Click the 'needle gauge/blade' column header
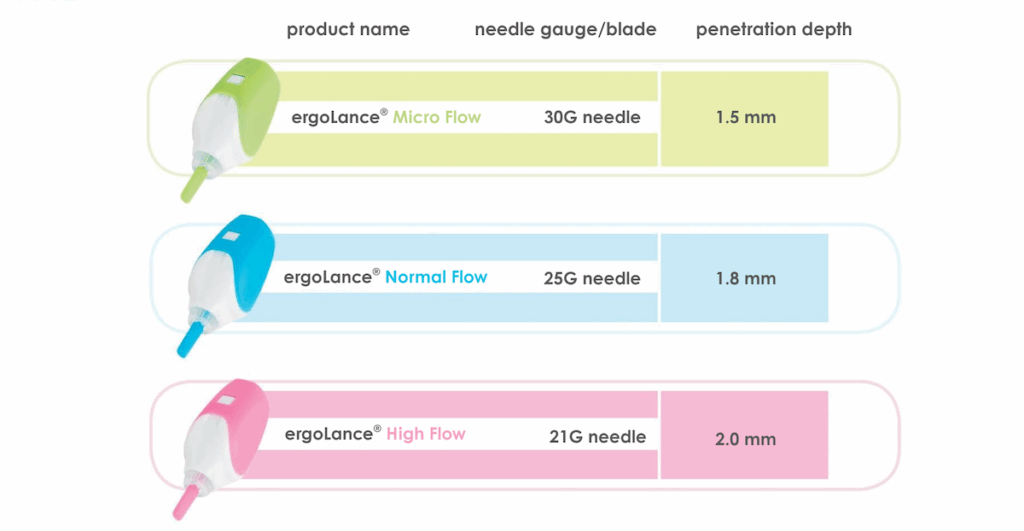This screenshot has height=531, width=1024. pos(565,29)
